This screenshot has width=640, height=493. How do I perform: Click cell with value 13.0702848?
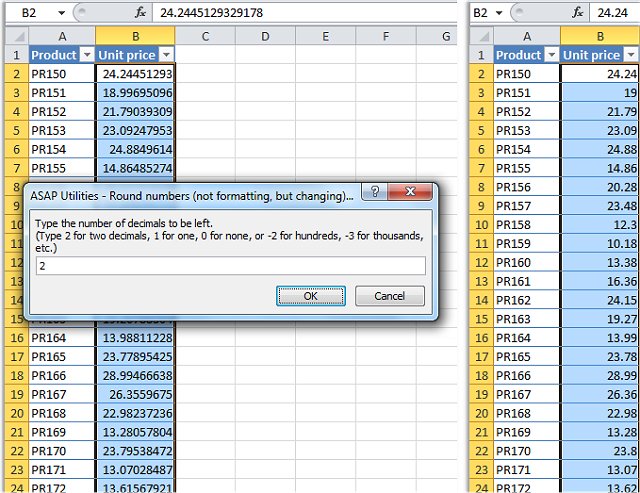(135, 470)
